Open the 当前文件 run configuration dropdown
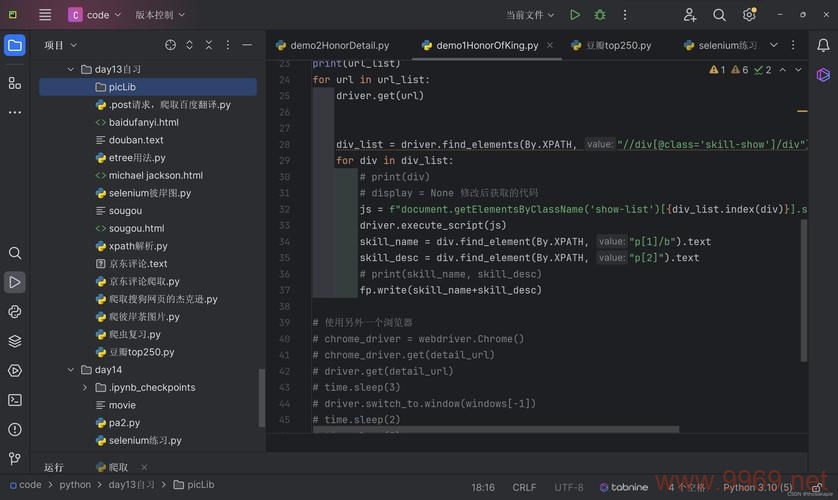The width and height of the screenshot is (838, 500). click(x=530, y=15)
